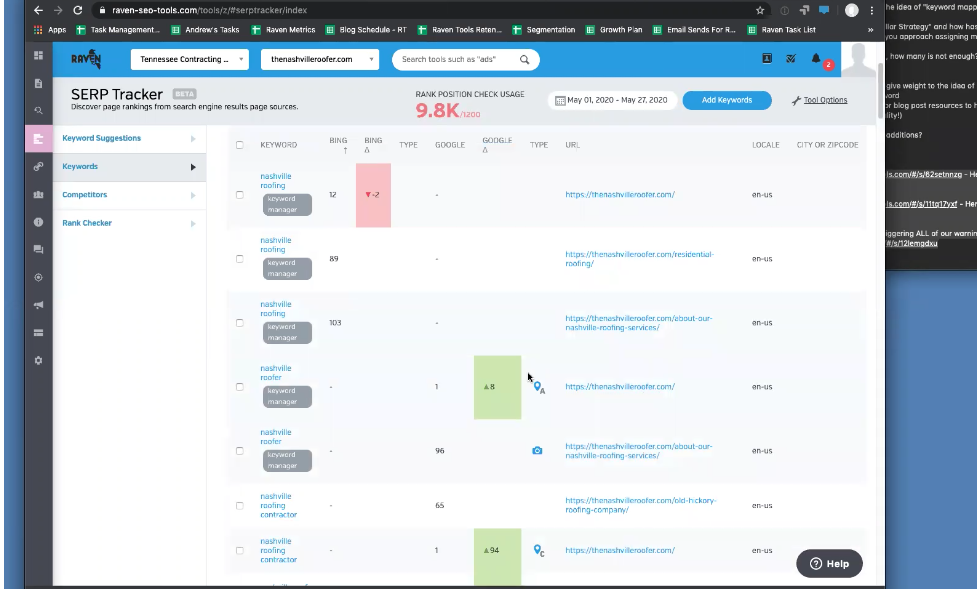Sort by the GOOGLE rank column header
The image size is (977, 589).
pos(450,145)
